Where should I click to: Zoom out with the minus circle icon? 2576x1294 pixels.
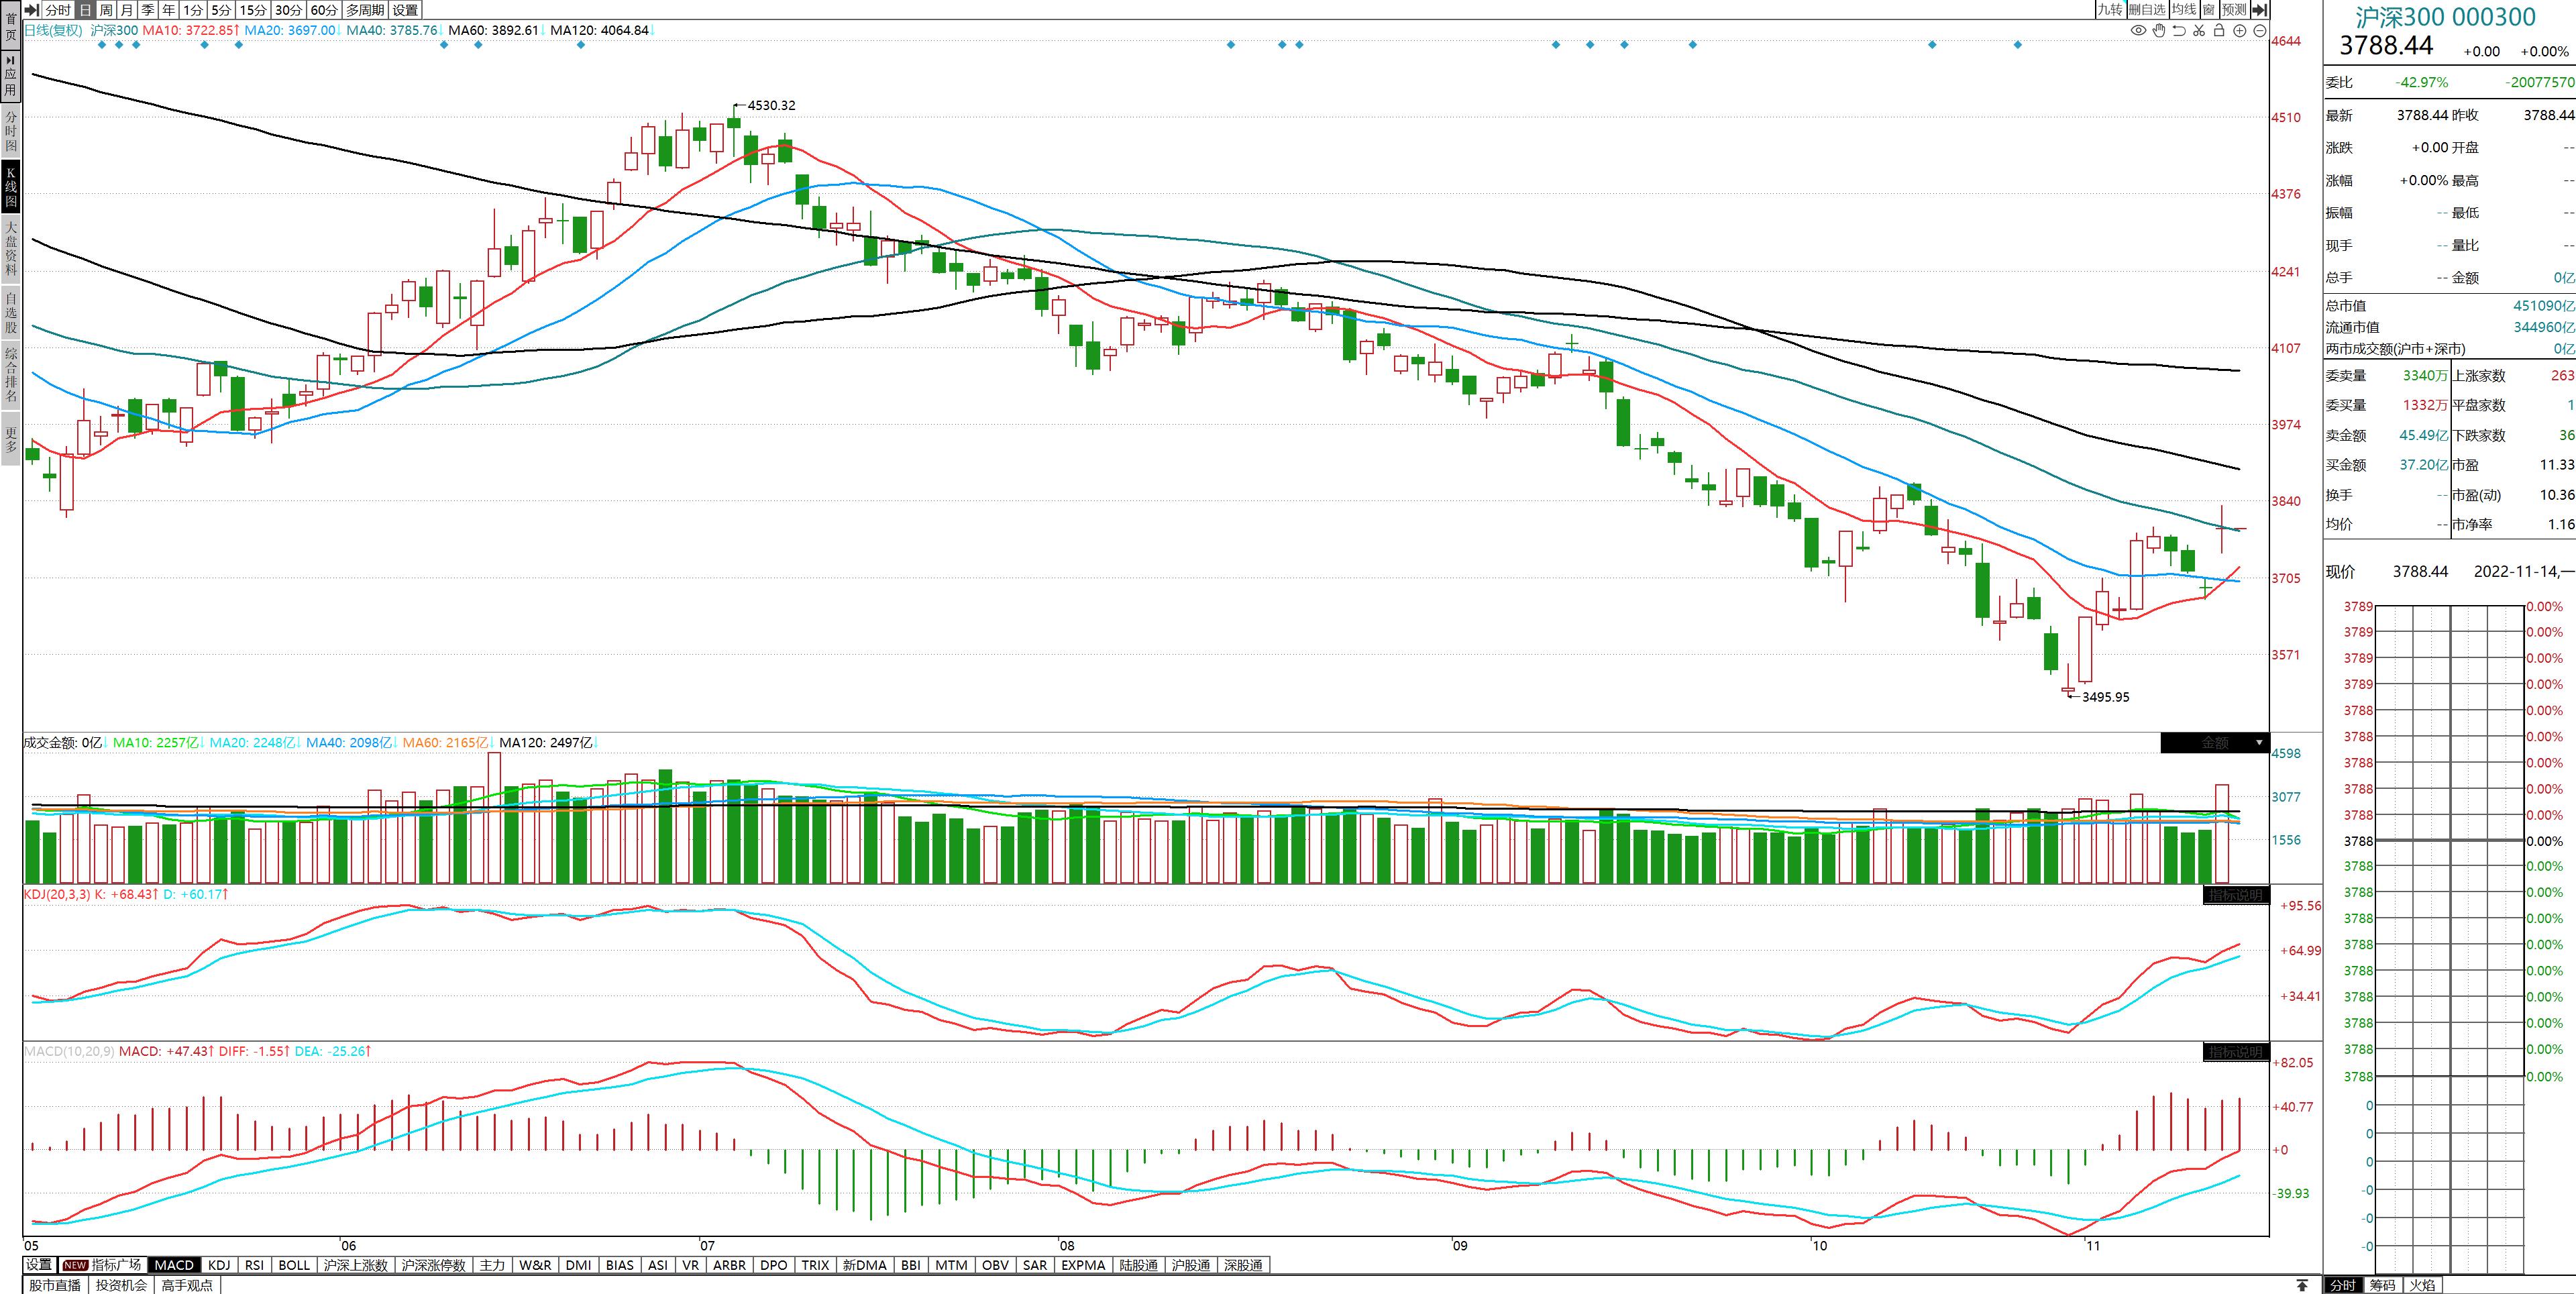[2260, 31]
